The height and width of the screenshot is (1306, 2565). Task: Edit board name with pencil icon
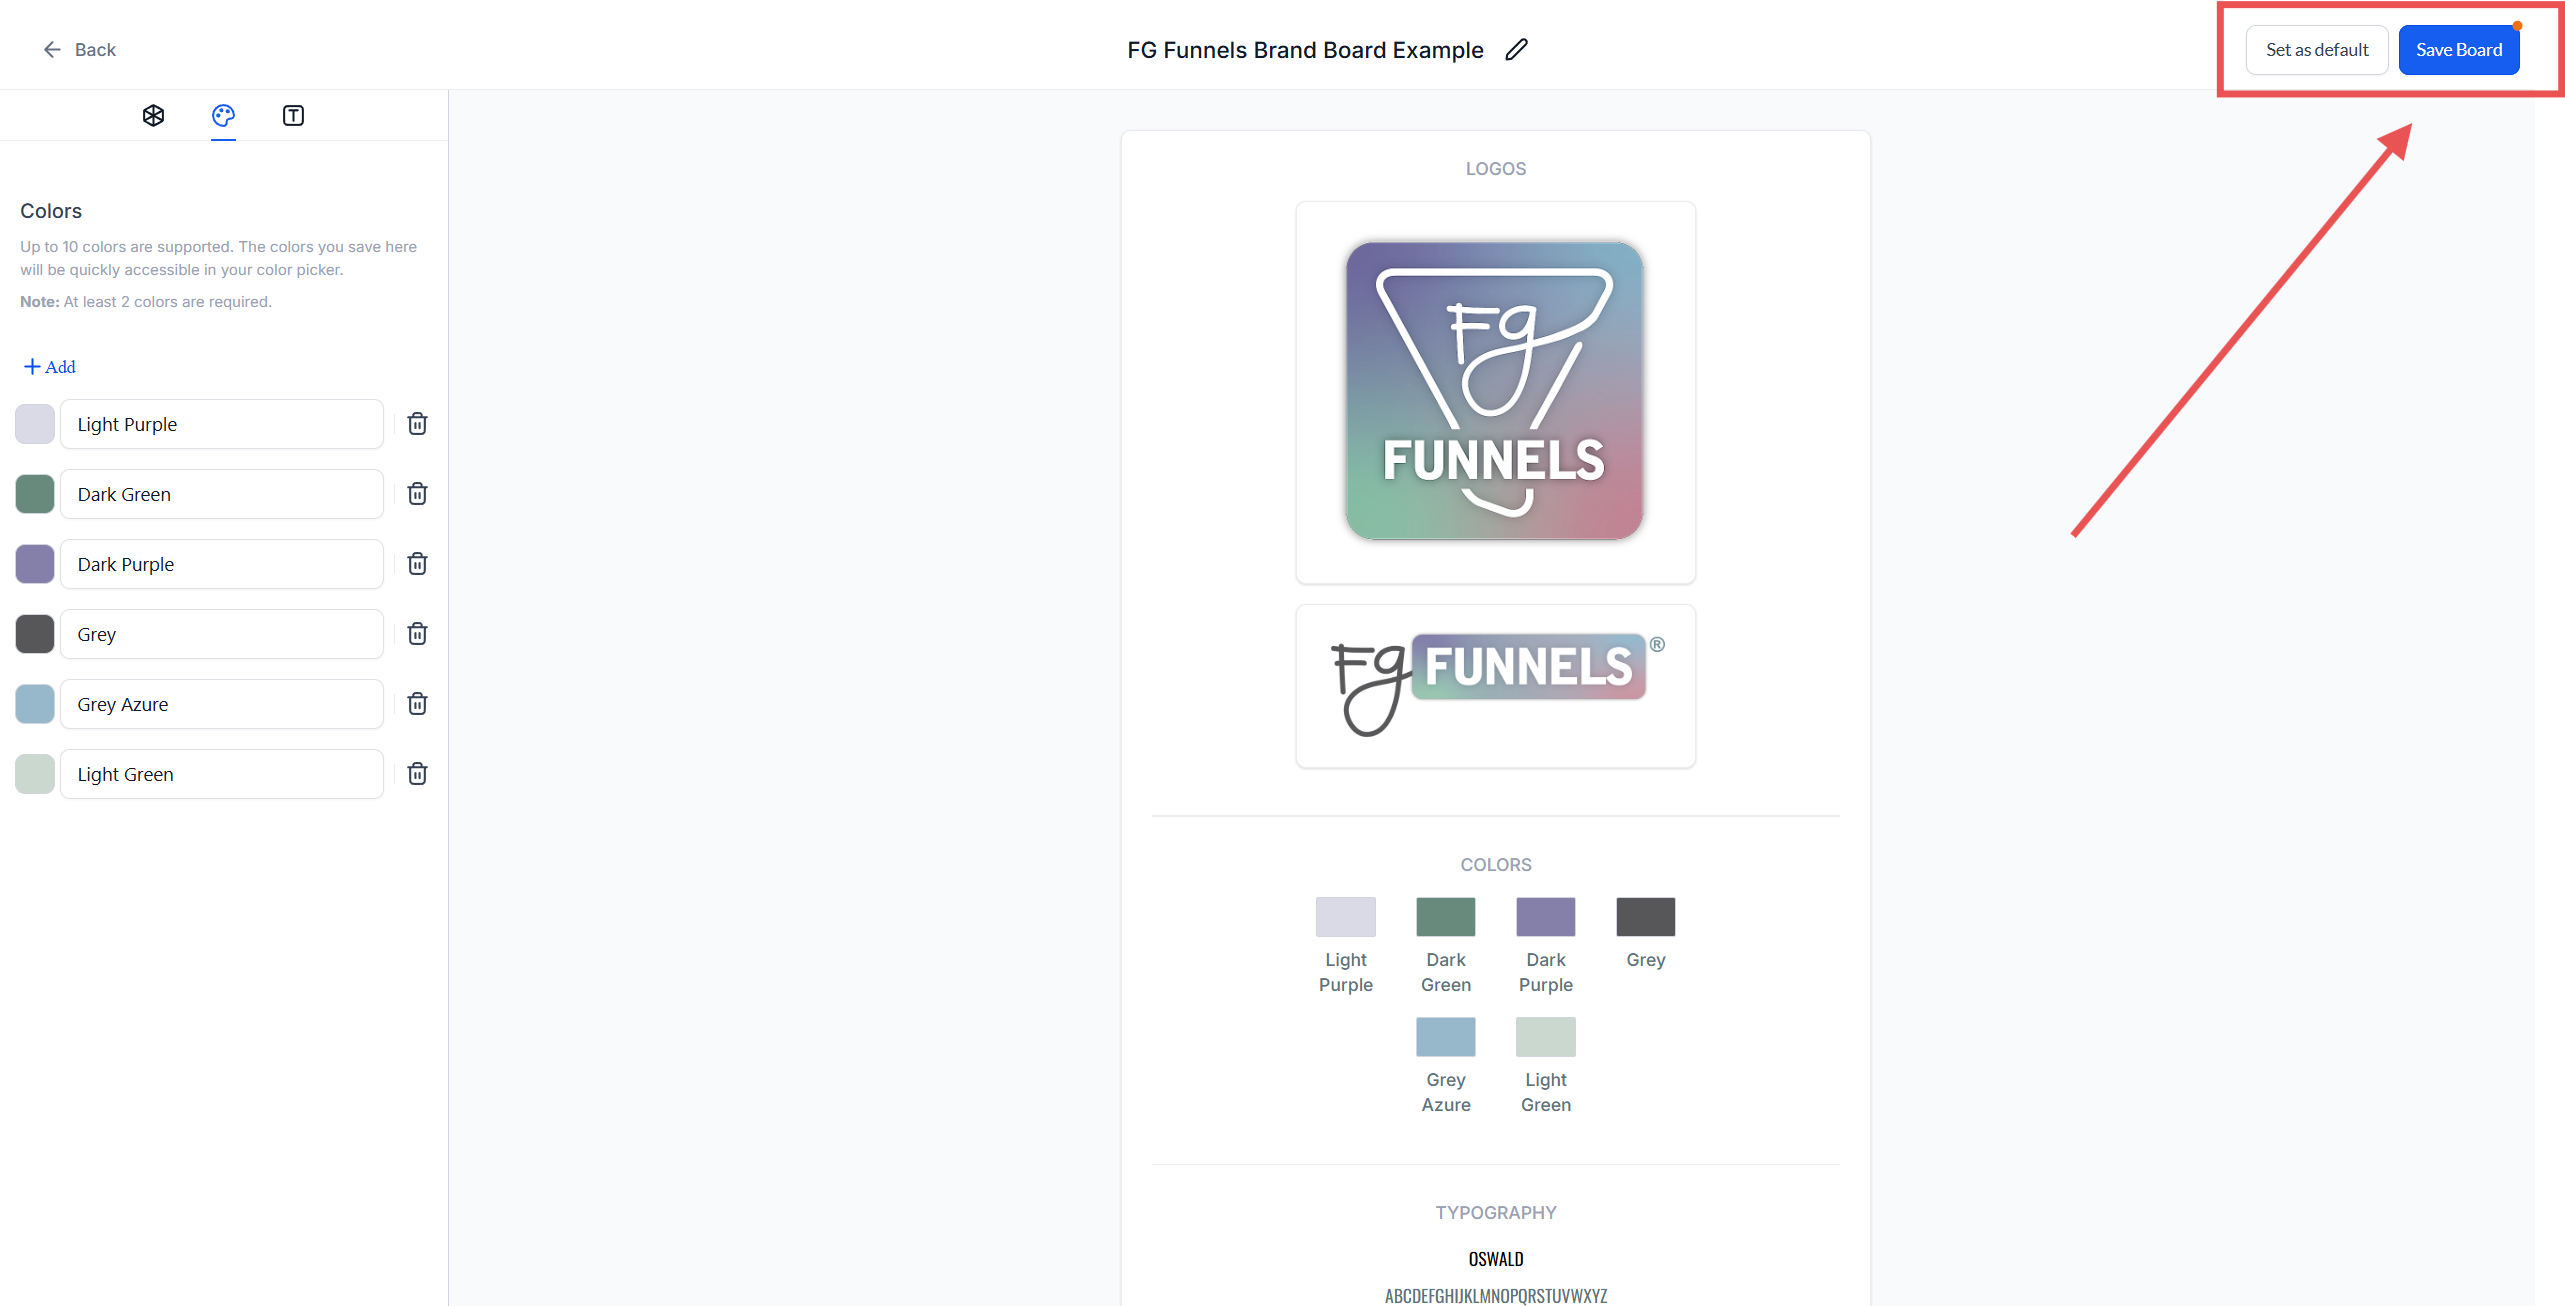point(1516,49)
